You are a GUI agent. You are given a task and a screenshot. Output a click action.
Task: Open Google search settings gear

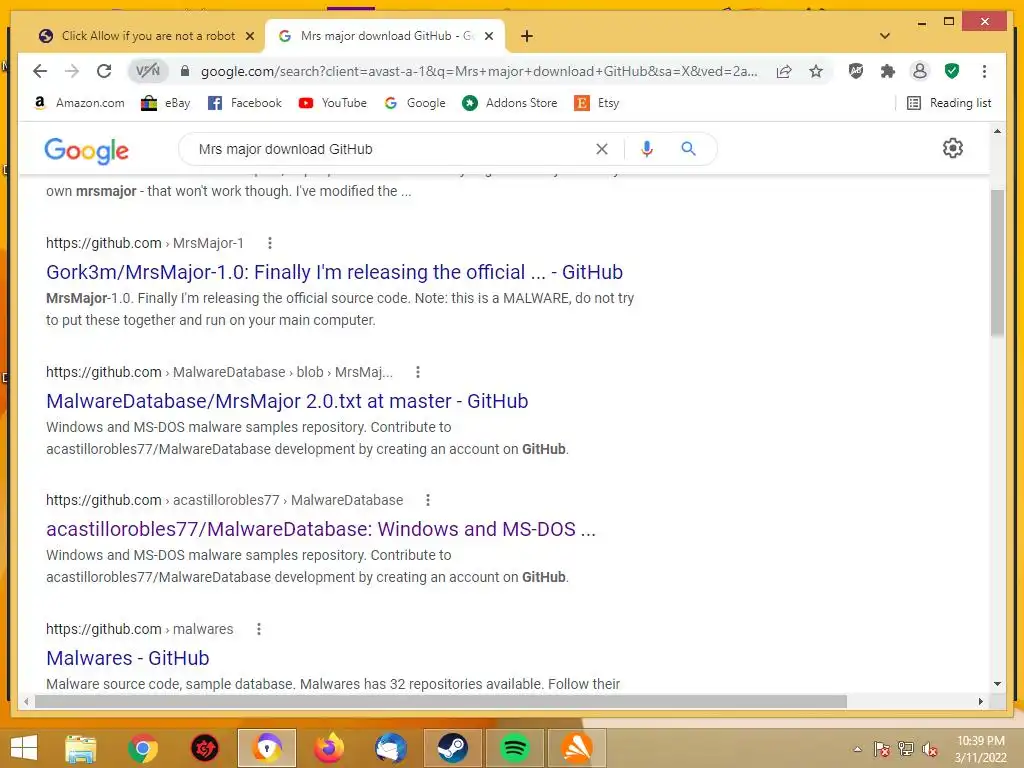click(953, 148)
